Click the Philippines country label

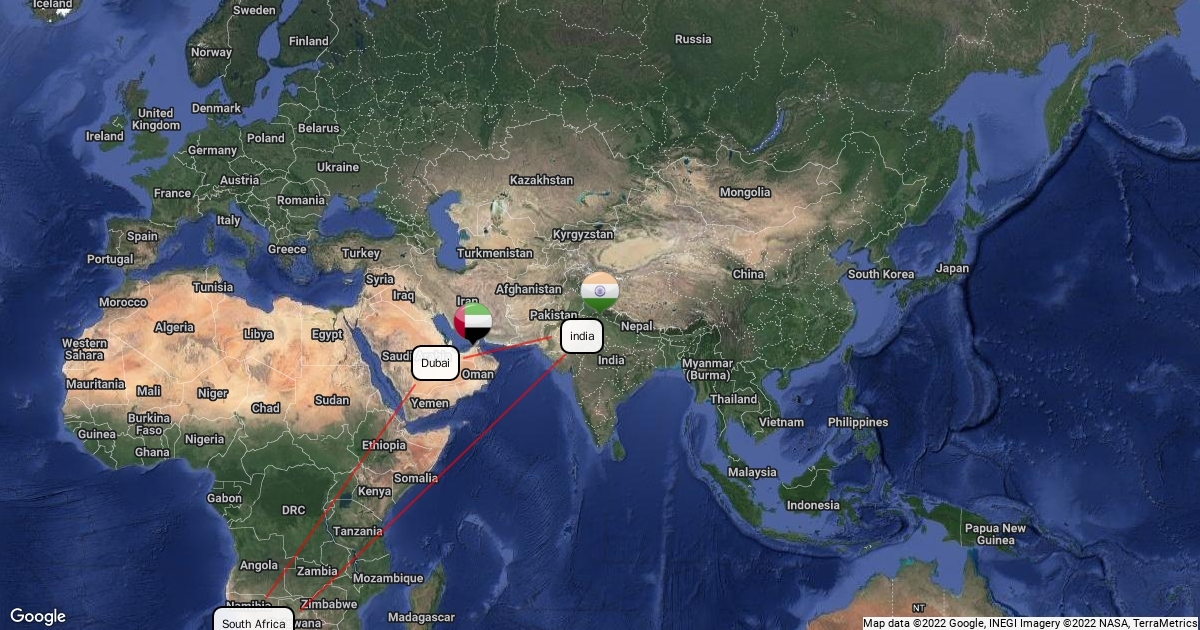pyautogui.click(x=857, y=422)
